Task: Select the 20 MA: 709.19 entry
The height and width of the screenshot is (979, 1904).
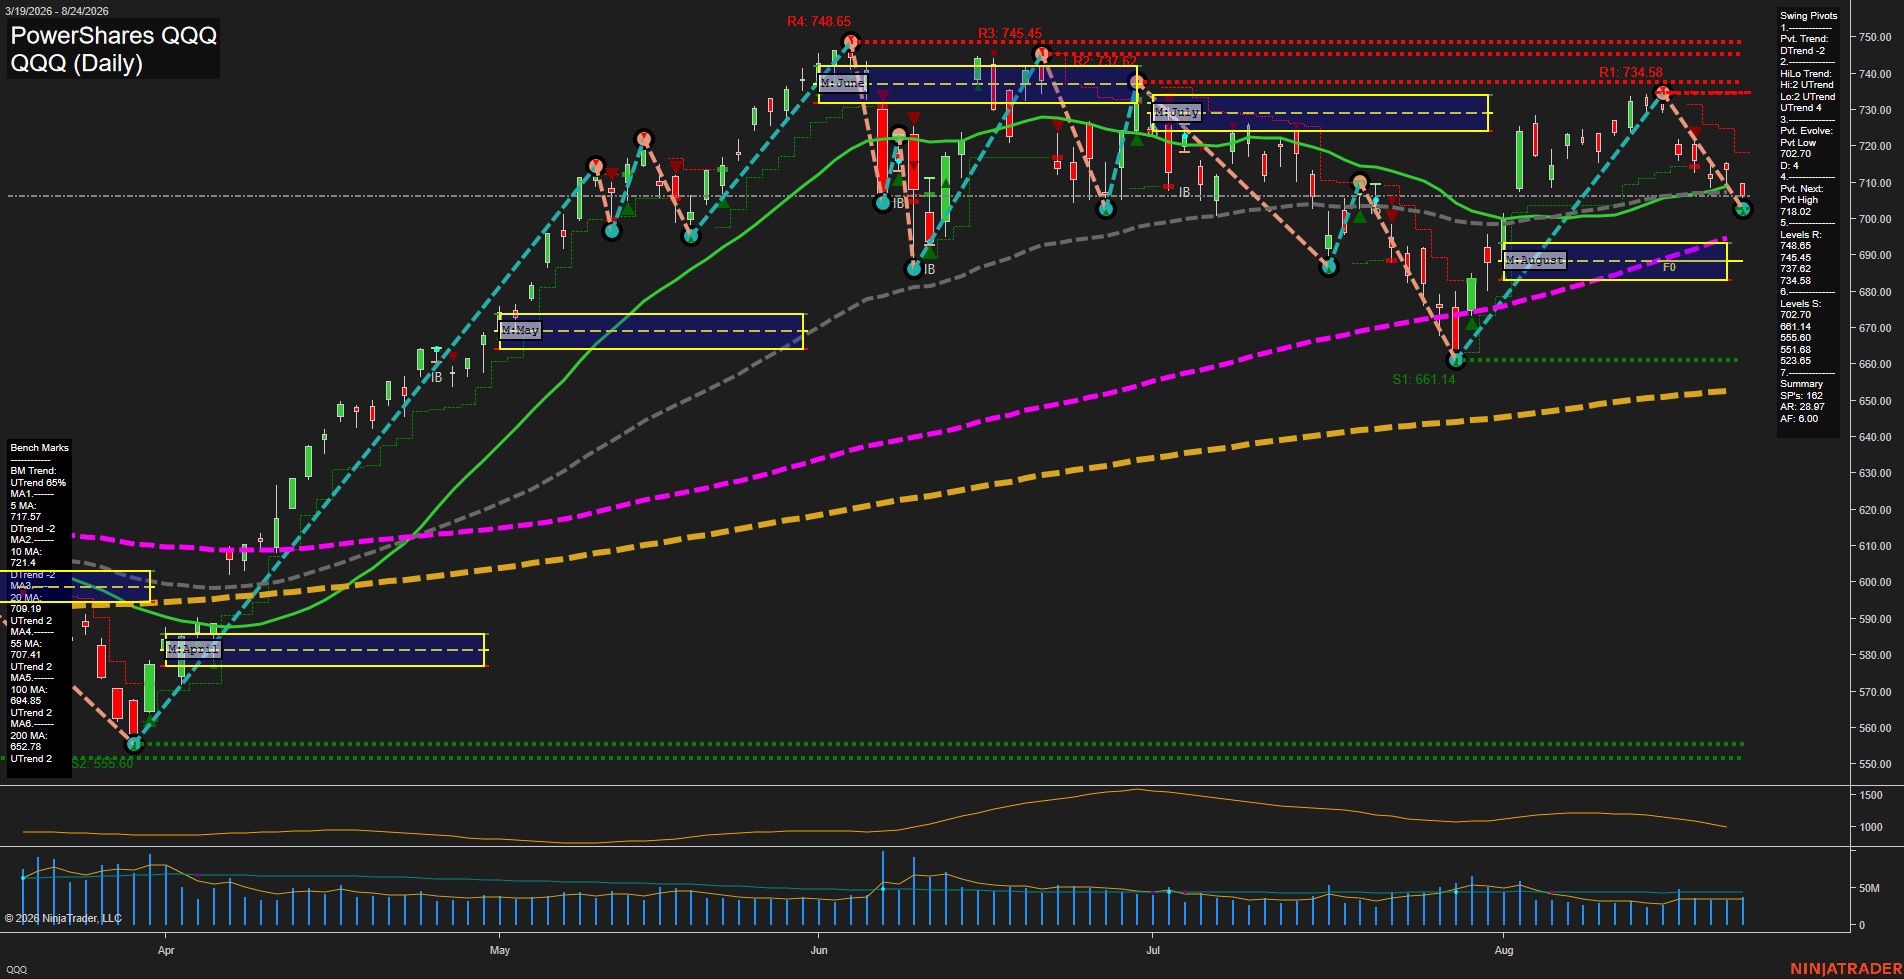Action: pos(26,603)
